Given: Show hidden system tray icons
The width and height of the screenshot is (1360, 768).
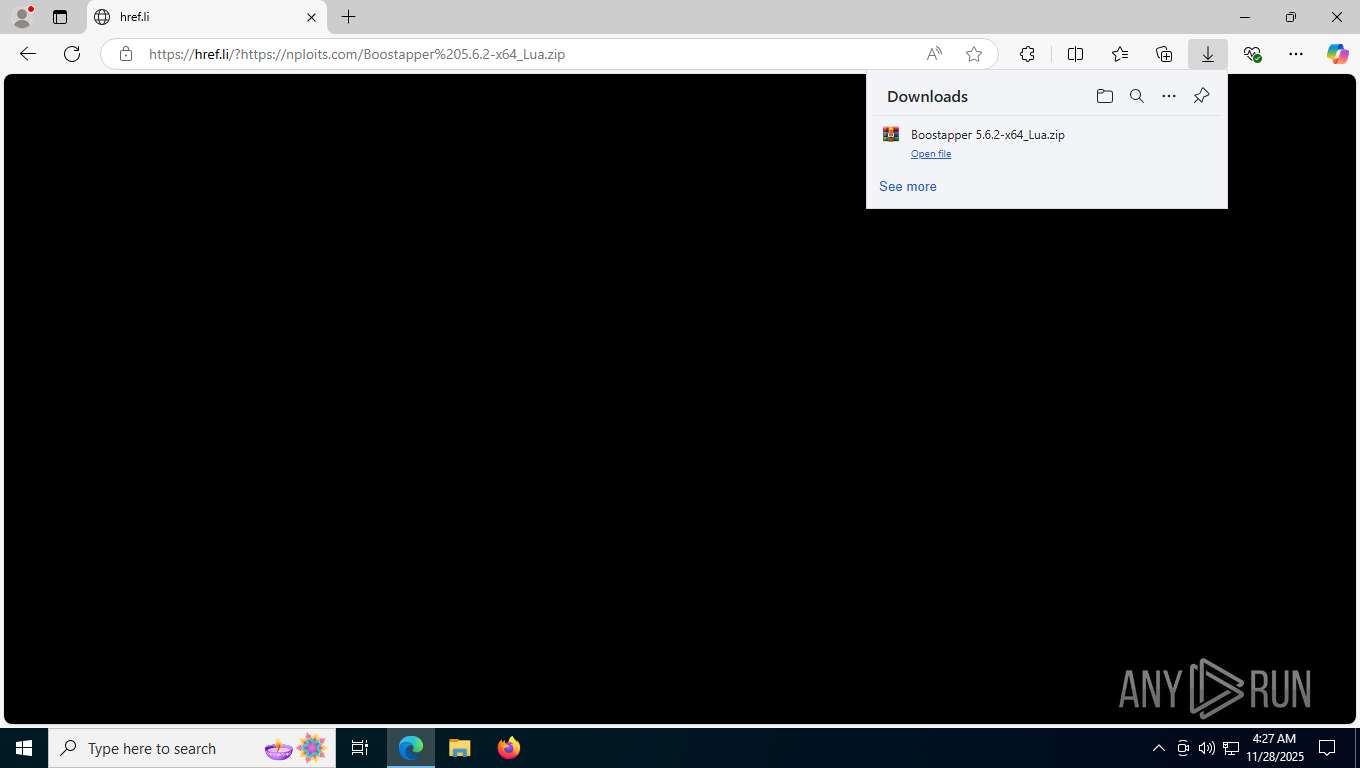Looking at the screenshot, I should tap(1159, 748).
